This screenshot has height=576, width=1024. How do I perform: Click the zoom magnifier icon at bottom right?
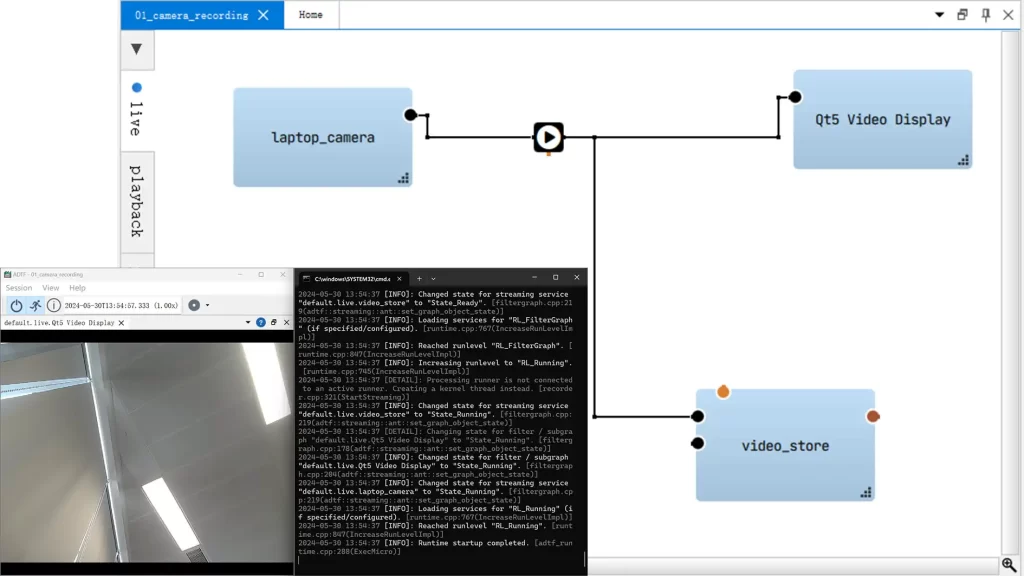click(x=1009, y=566)
